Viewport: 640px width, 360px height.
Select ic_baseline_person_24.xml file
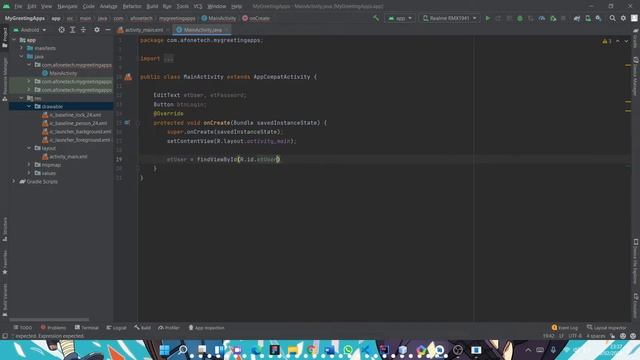click(78, 123)
